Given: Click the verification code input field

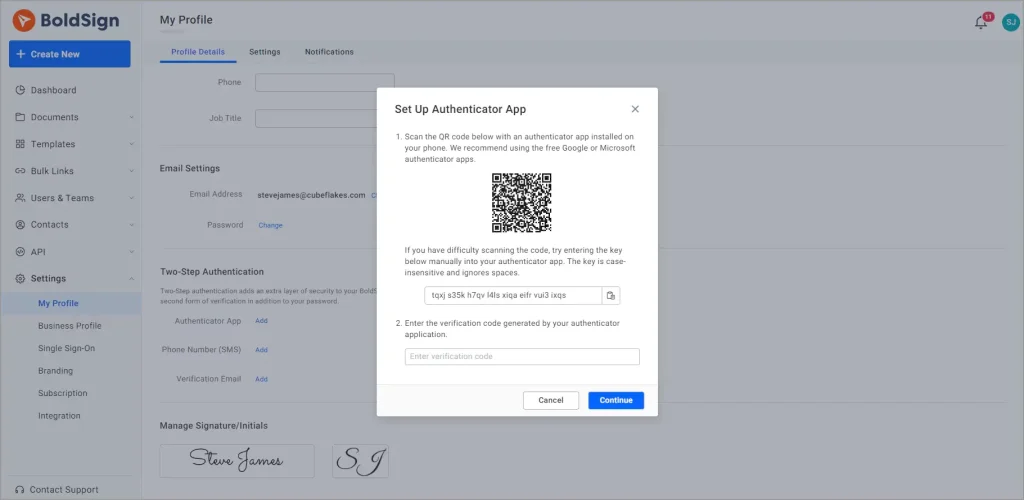Looking at the screenshot, I should [x=521, y=356].
